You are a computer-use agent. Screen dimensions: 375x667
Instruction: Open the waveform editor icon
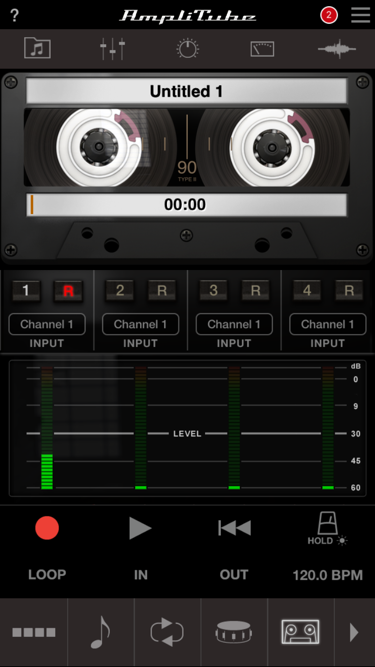pyautogui.click(x=337, y=49)
